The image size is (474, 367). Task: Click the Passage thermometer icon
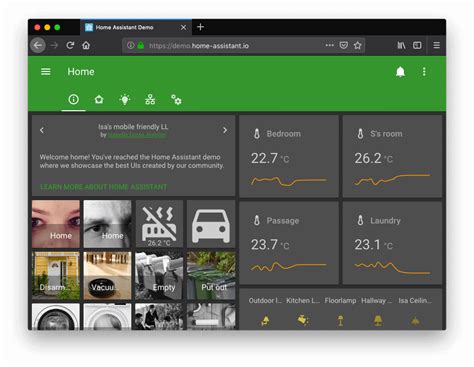tap(257, 220)
